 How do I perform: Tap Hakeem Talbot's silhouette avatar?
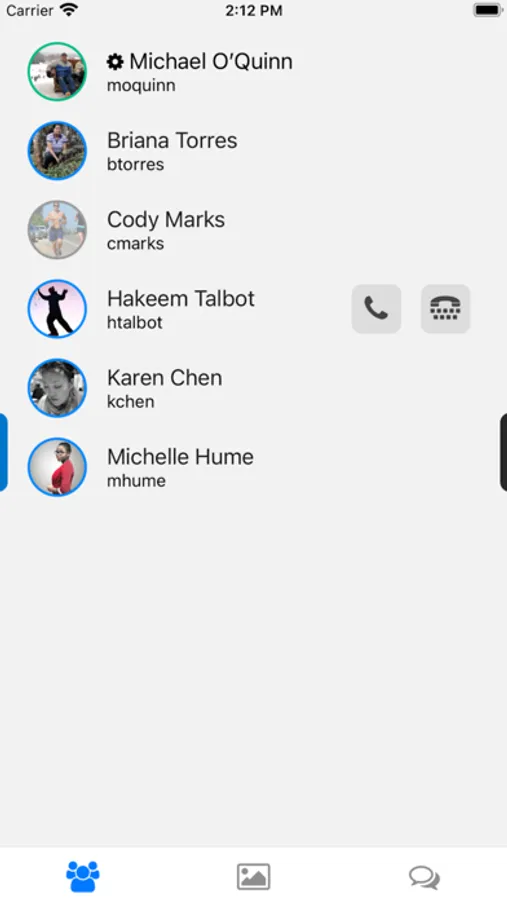57,309
